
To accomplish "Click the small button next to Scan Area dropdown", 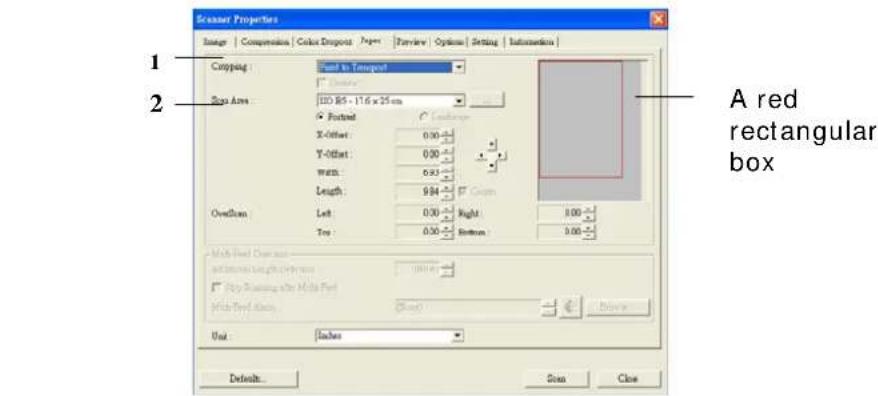I will (x=487, y=101).
